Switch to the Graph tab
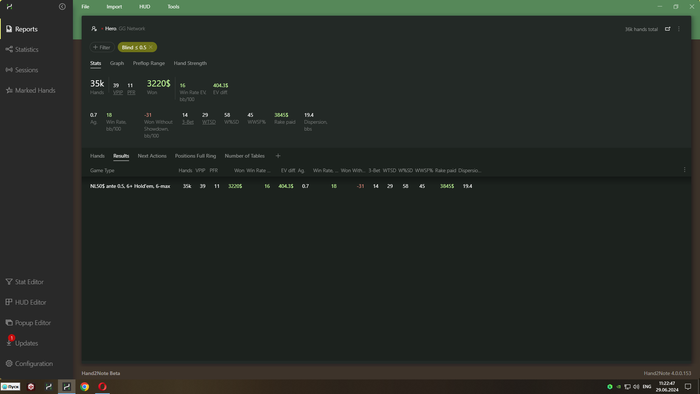The image size is (700, 394). coord(117,63)
